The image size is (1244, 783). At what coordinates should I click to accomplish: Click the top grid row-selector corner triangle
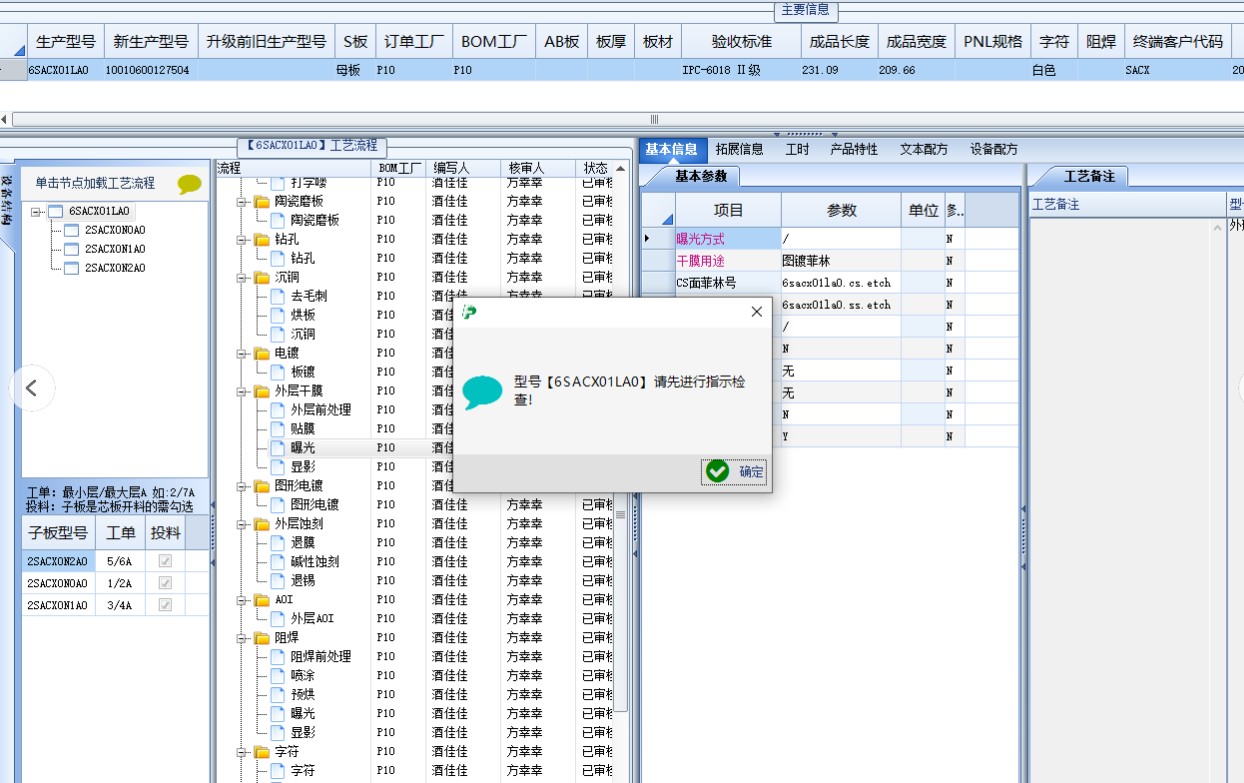[19, 48]
